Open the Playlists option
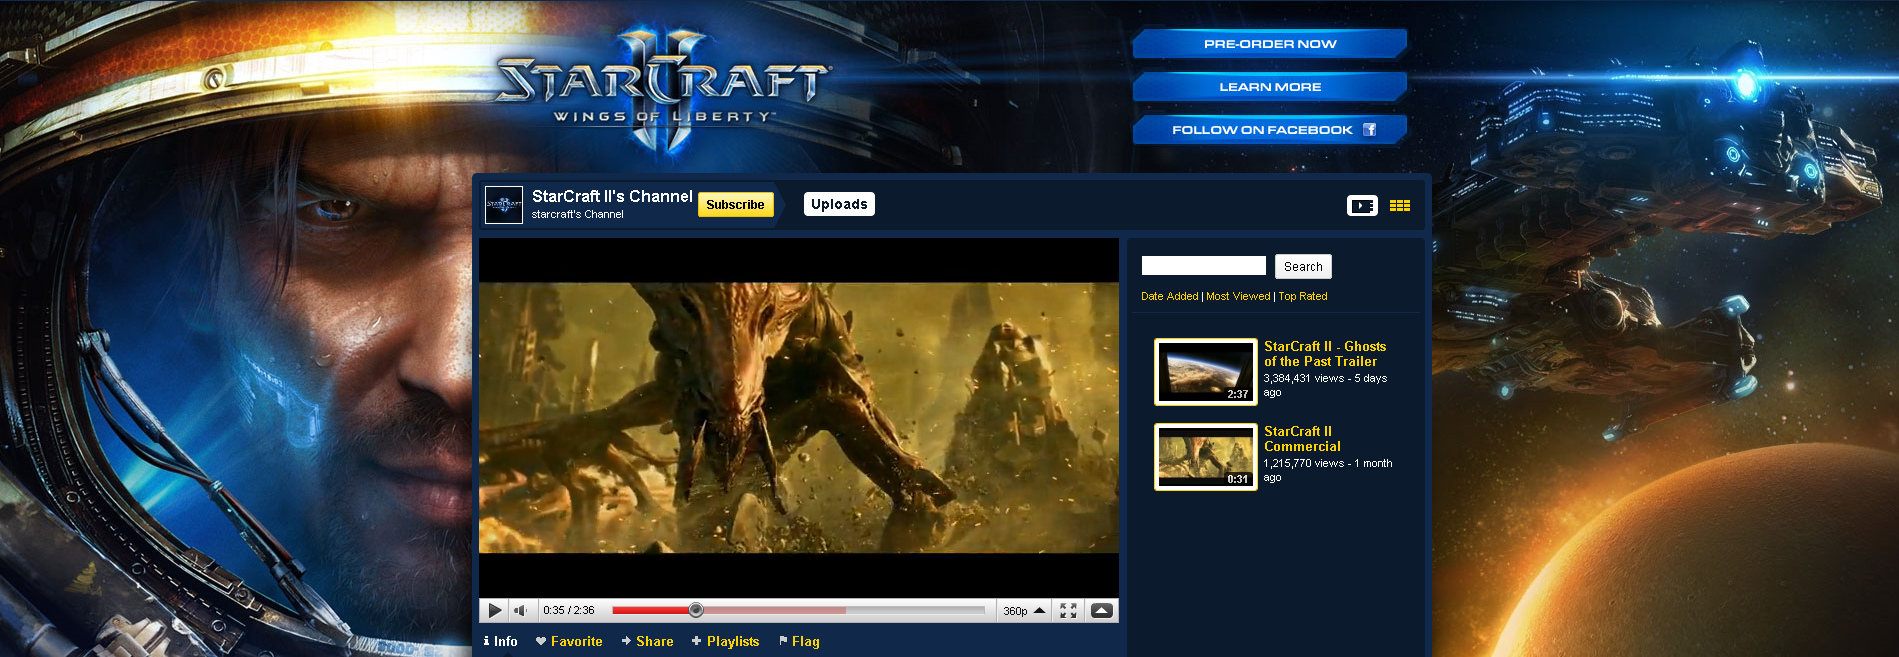Viewport: 1899px width, 657px height. tap(725, 641)
